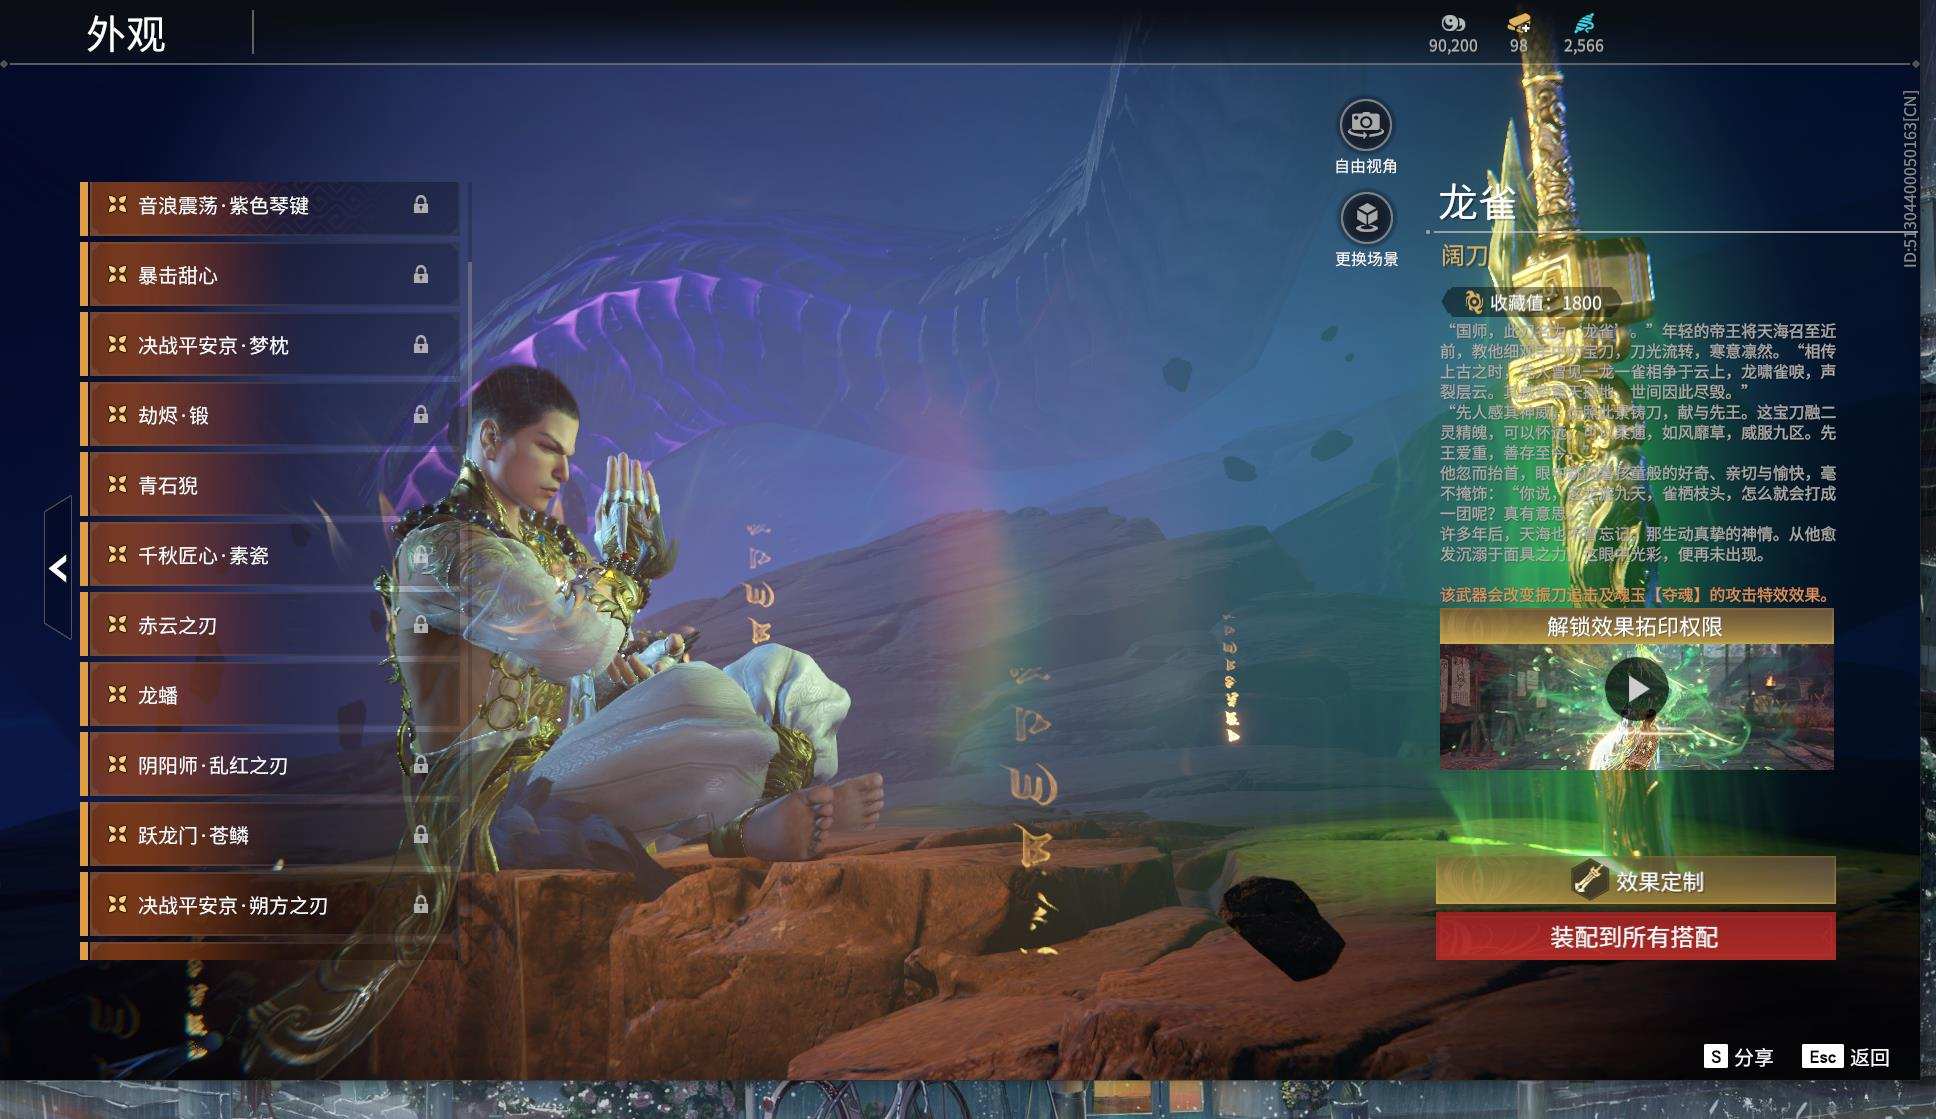Image resolution: width=1936 pixels, height=1119 pixels.
Task: Click the 阔刀 weapon type label
Action: [1464, 257]
